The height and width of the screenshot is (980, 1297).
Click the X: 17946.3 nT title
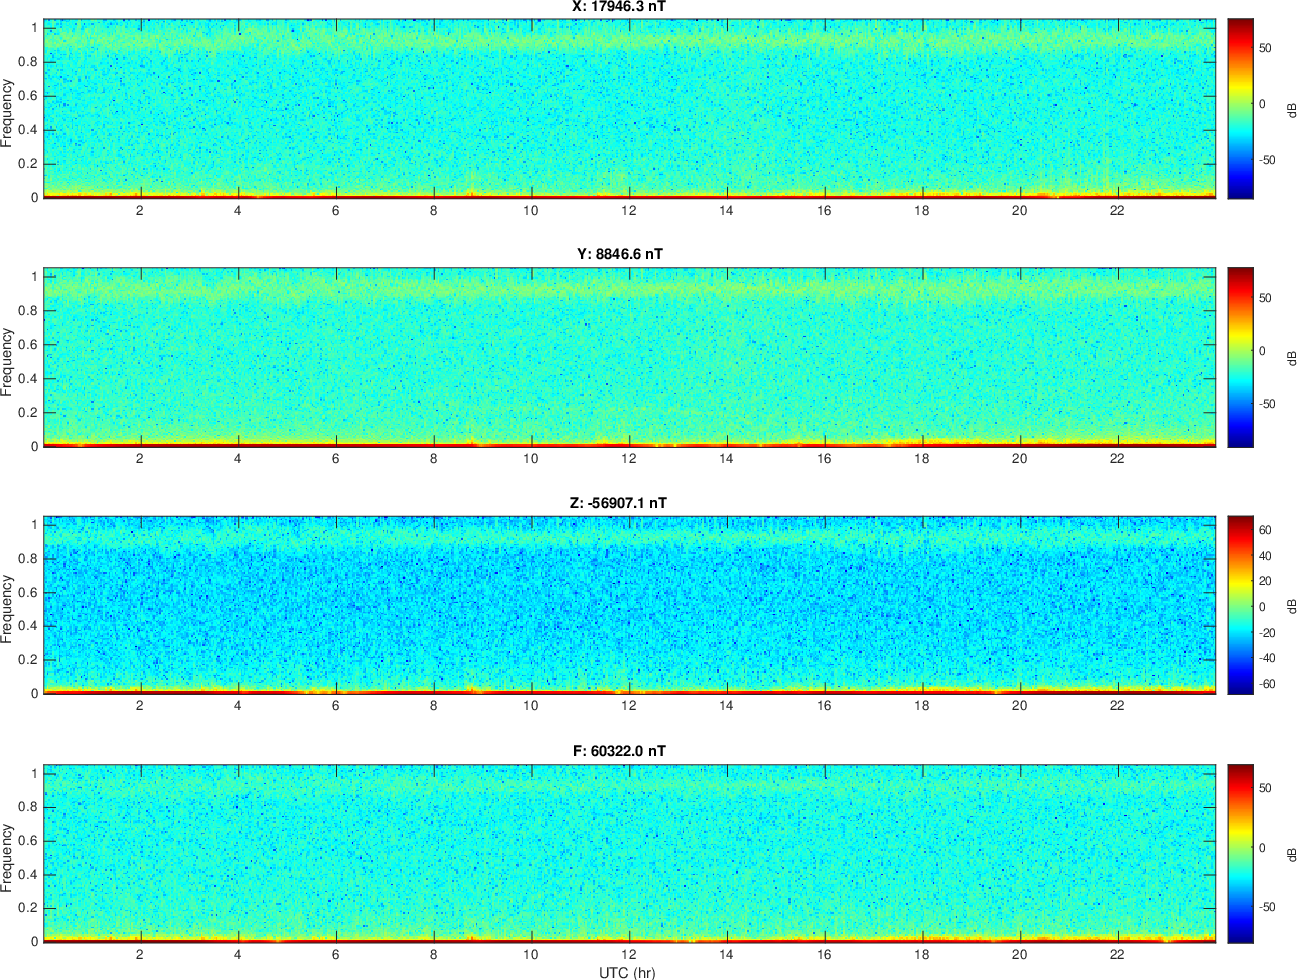pyautogui.click(x=619, y=6)
